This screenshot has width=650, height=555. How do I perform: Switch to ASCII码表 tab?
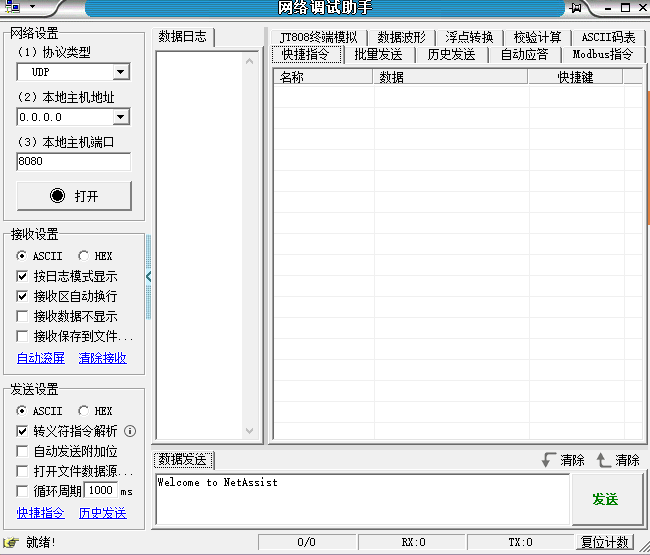click(608, 37)
